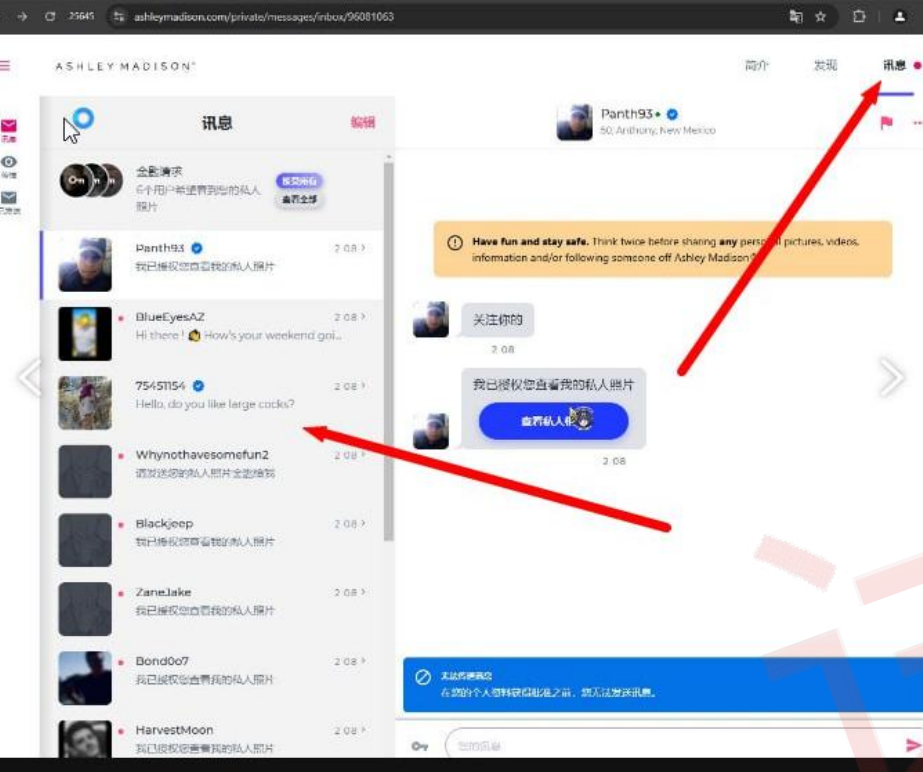Click the 接受所有 key requests button
The image size is (923, 772).
tap(299, 181)
